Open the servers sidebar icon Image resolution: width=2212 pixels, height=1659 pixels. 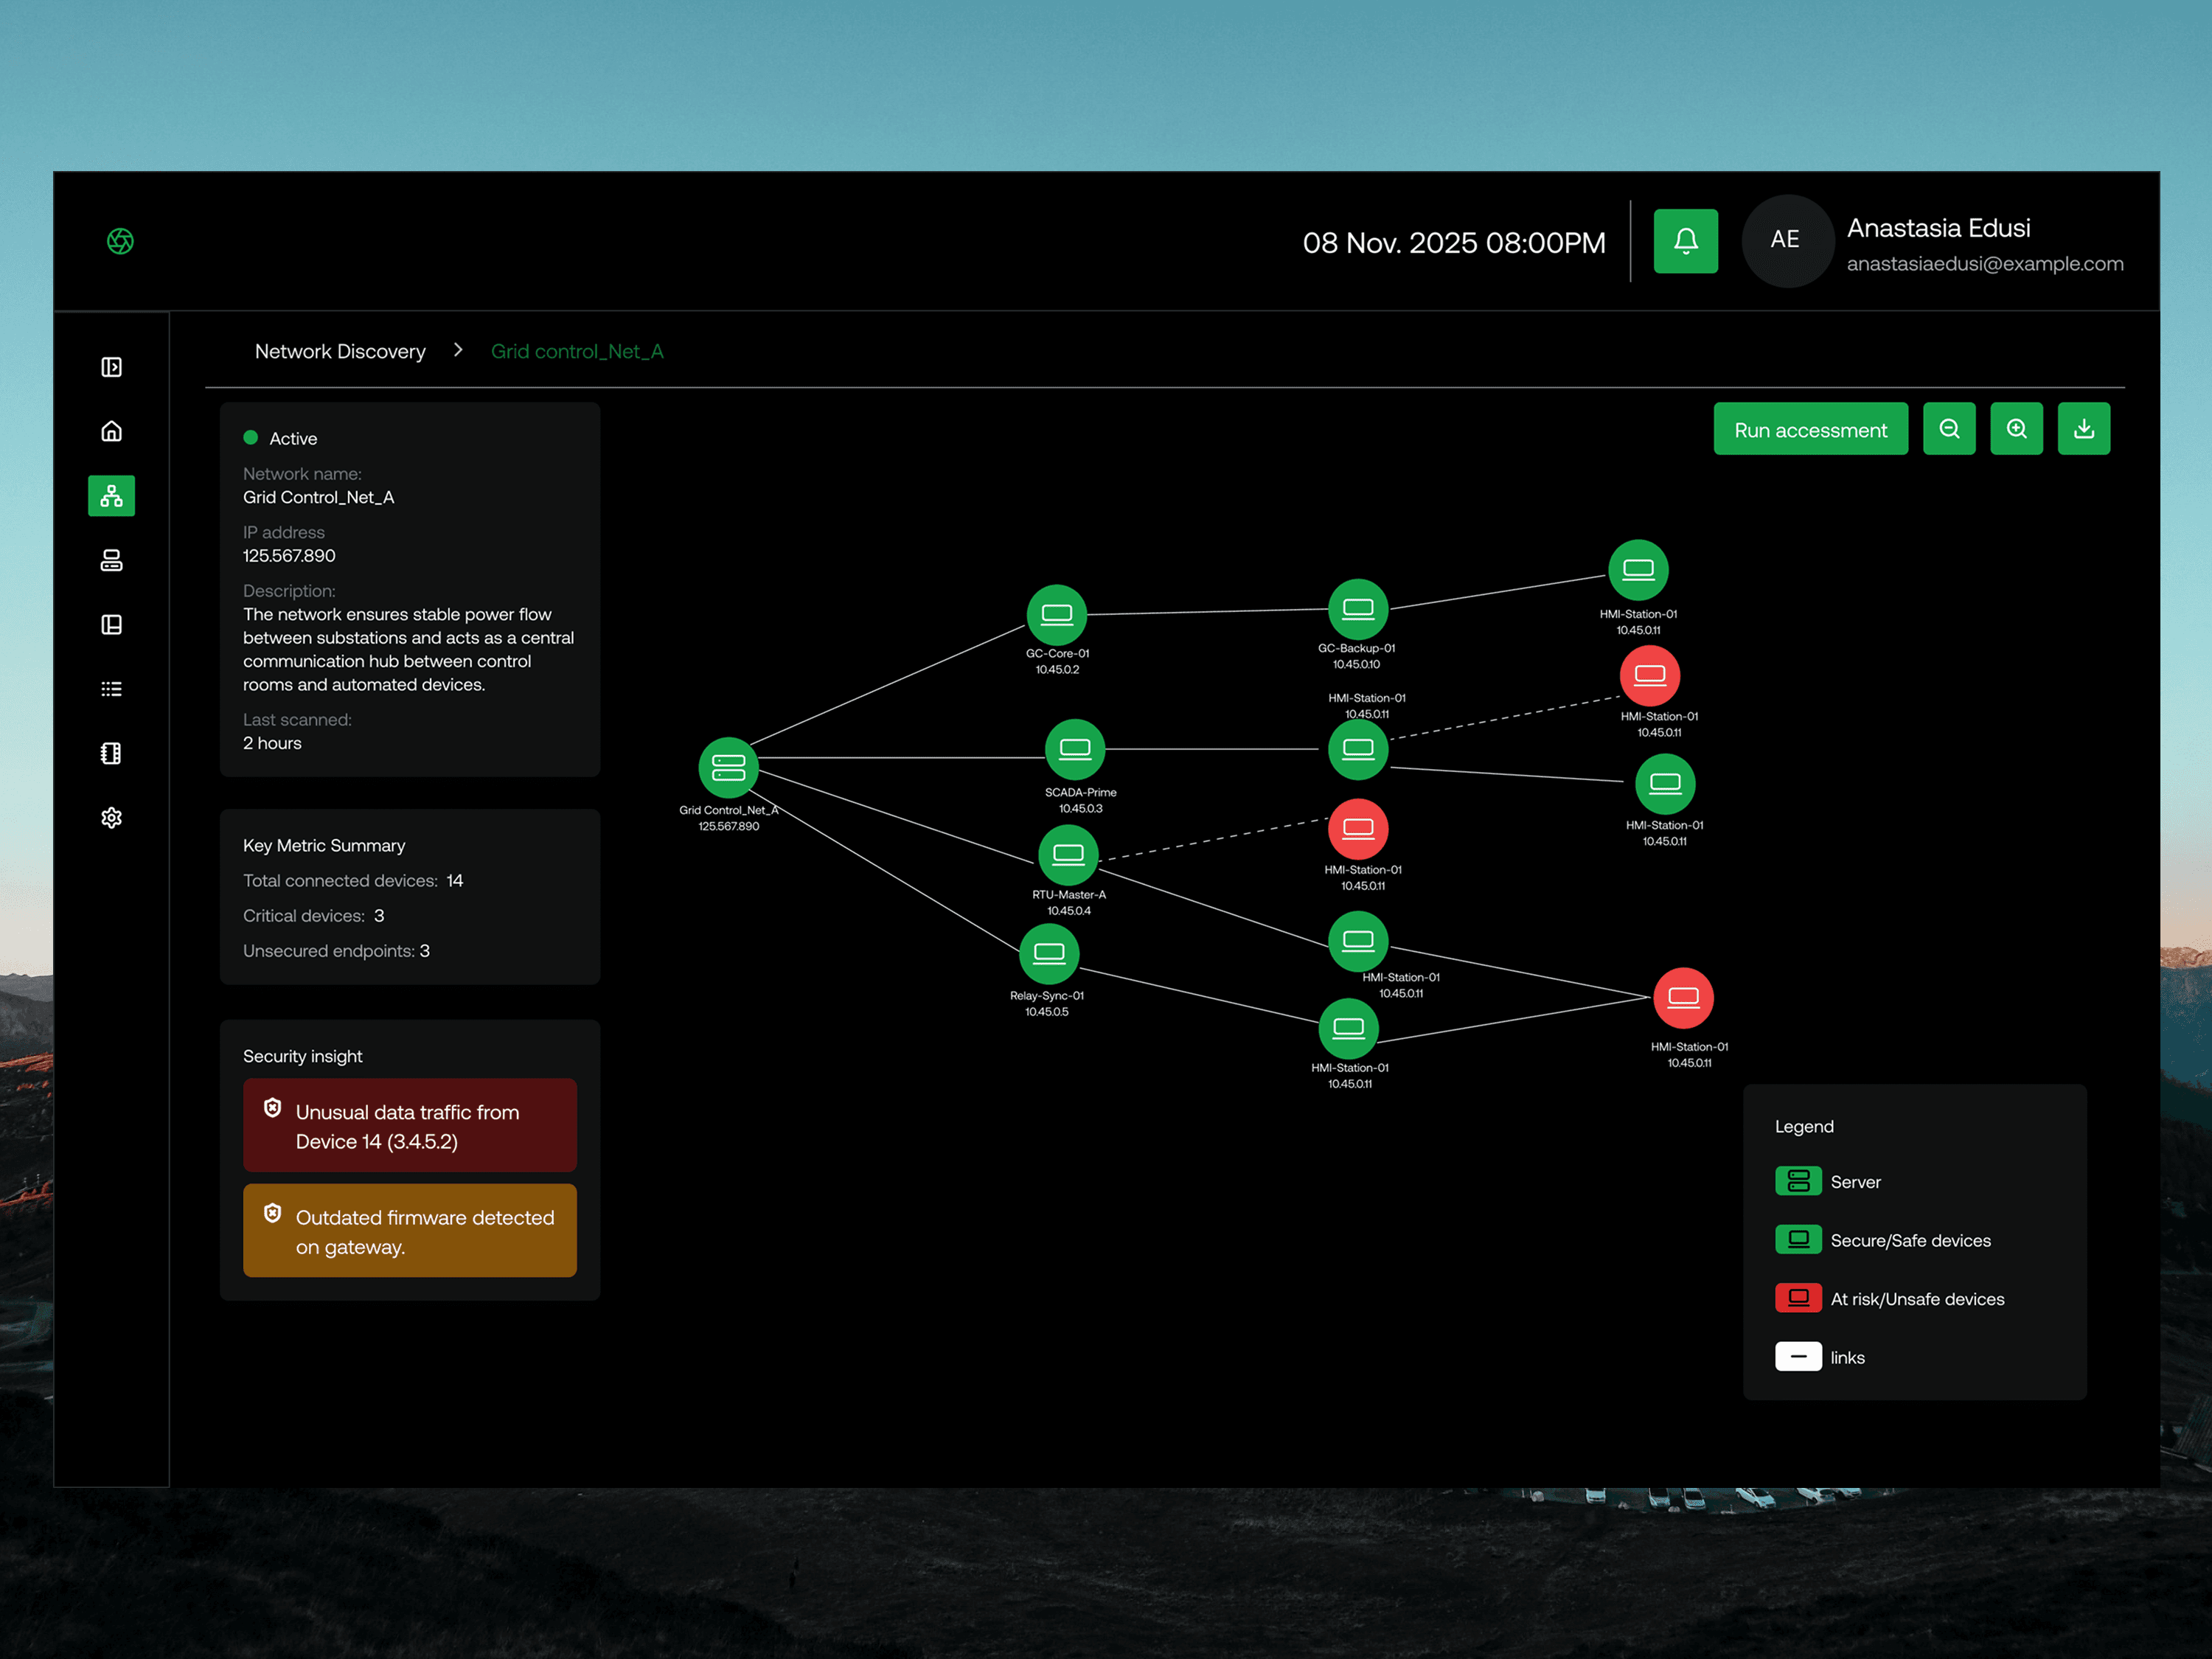(x=111, y=560)
